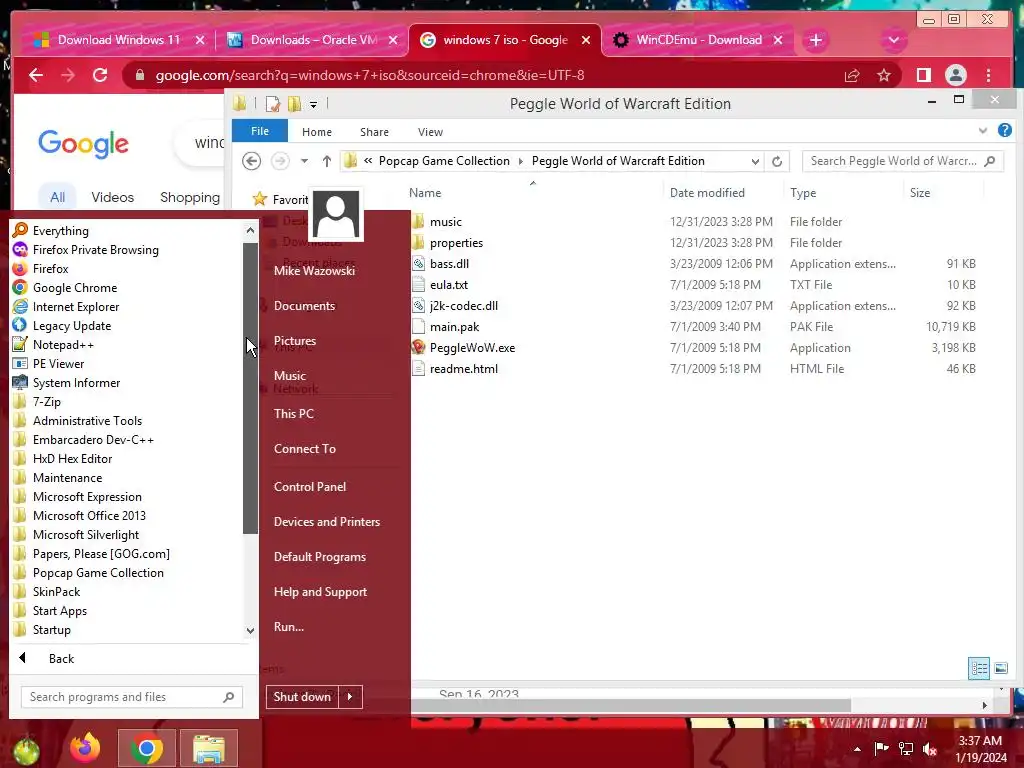1024x768 pixels.
Task: Open File Explorer from the taskbar
Action: [x=208, y=748]
